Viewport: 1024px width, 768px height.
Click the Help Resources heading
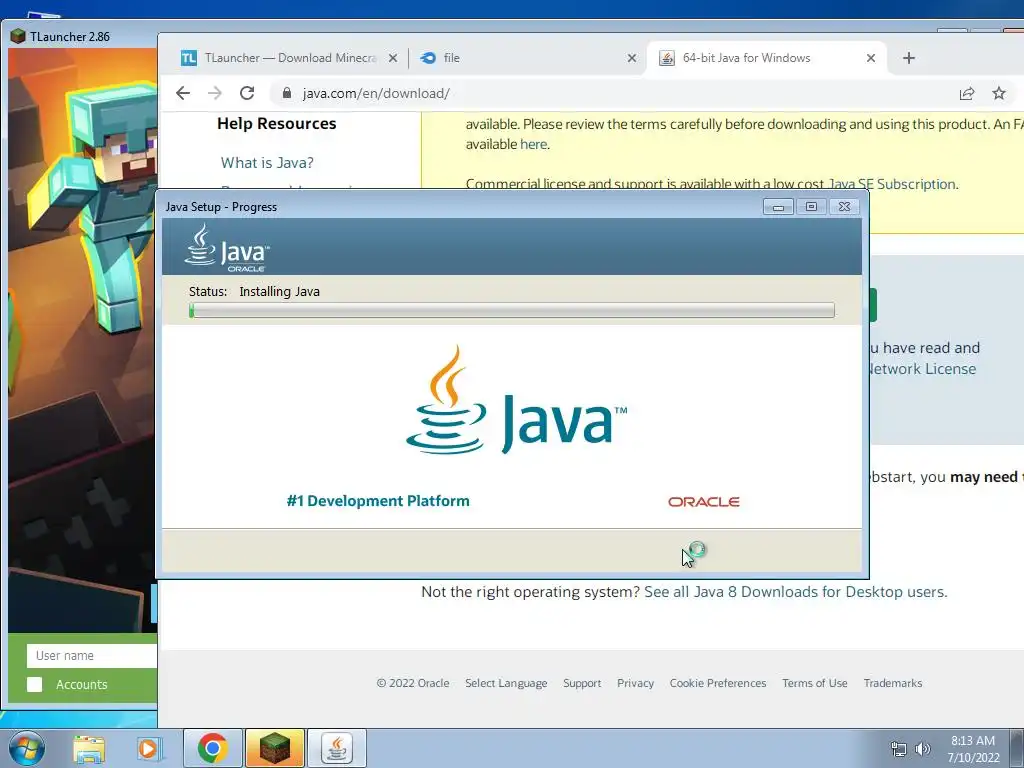point(276,123)
